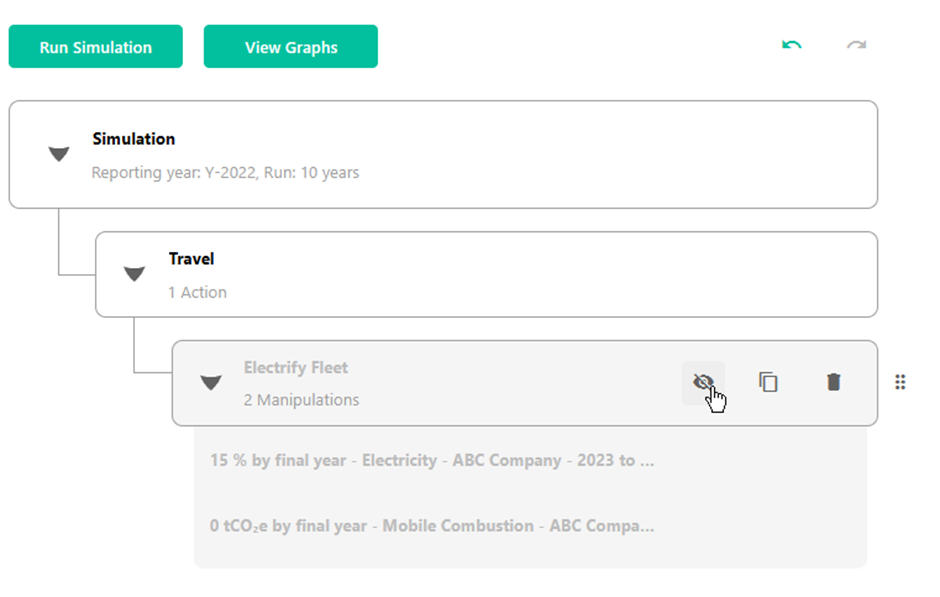Select the Simulation title
The height and width of the screenshot is (597, 940).
click(x=134, y=139)
